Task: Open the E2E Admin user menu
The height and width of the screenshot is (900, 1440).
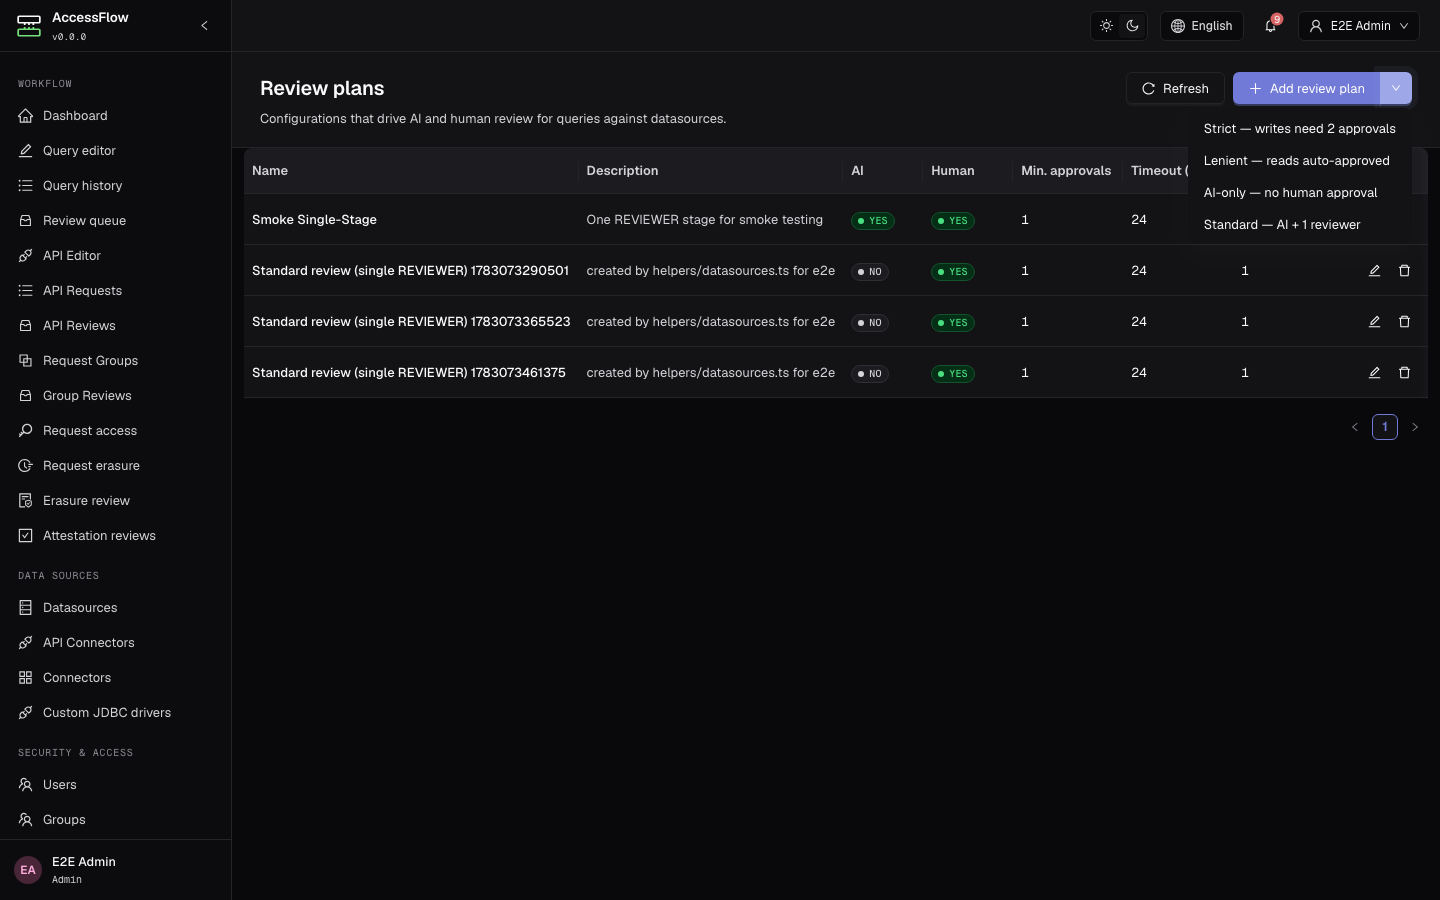Action: (1359, 26)
